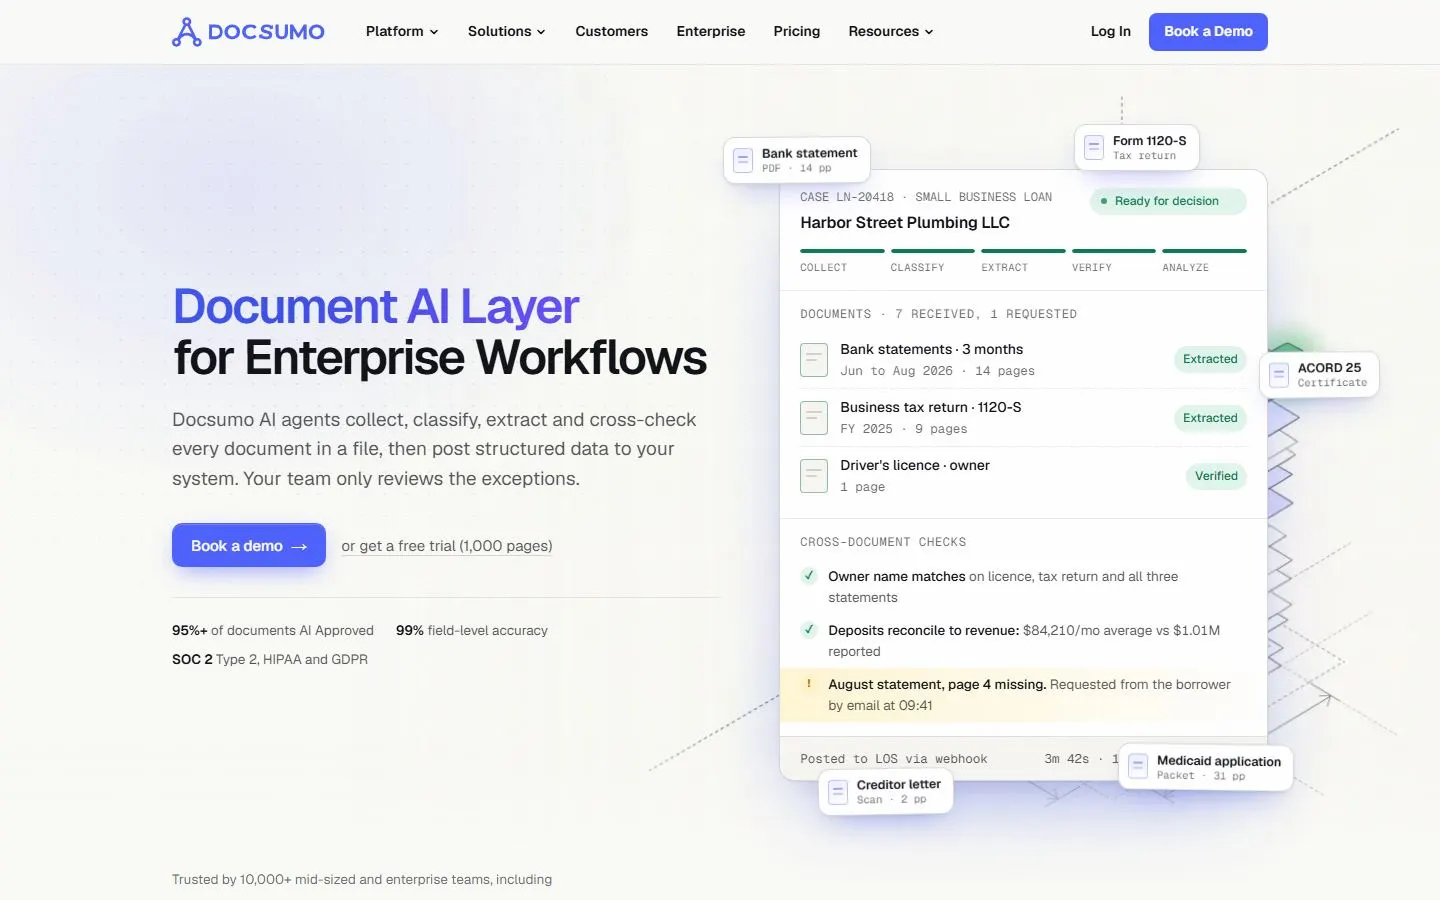Viewport: 1440px width, 900px height.
Task: Click the Form 1120-S tax return icon
Action: [x=1094, y=147]
